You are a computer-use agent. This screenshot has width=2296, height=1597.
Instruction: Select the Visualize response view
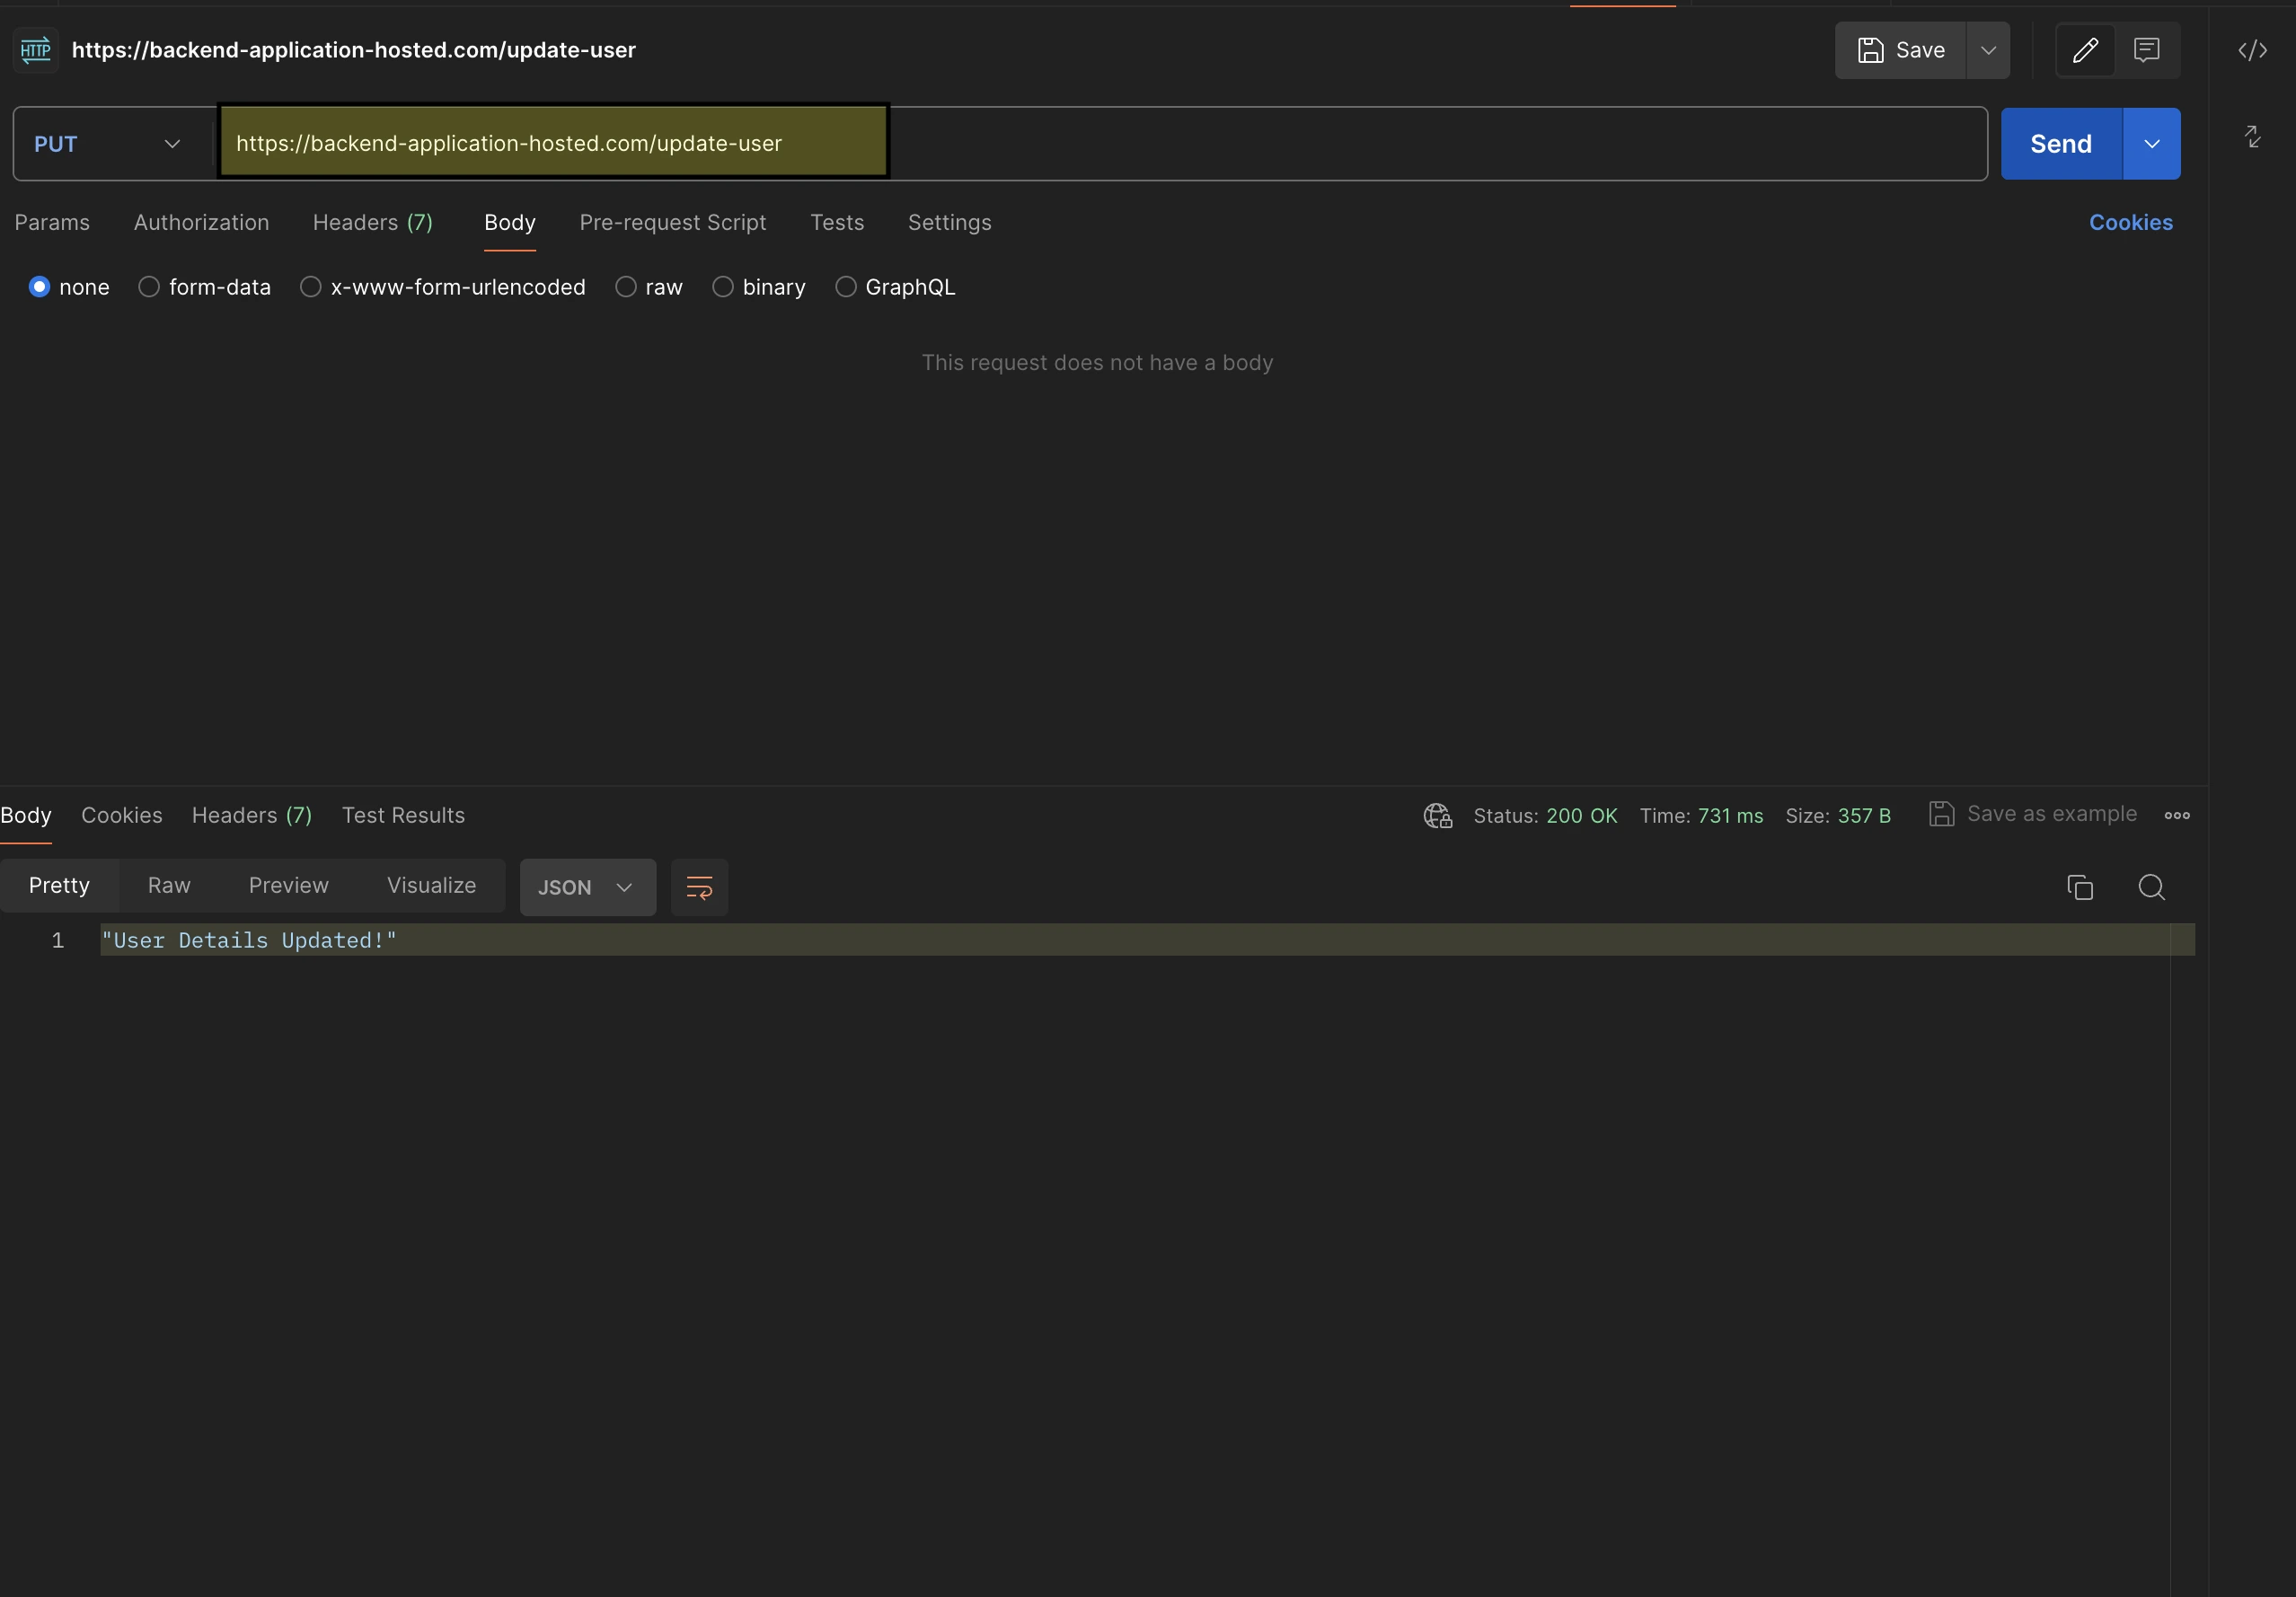(x=432, y=886)
